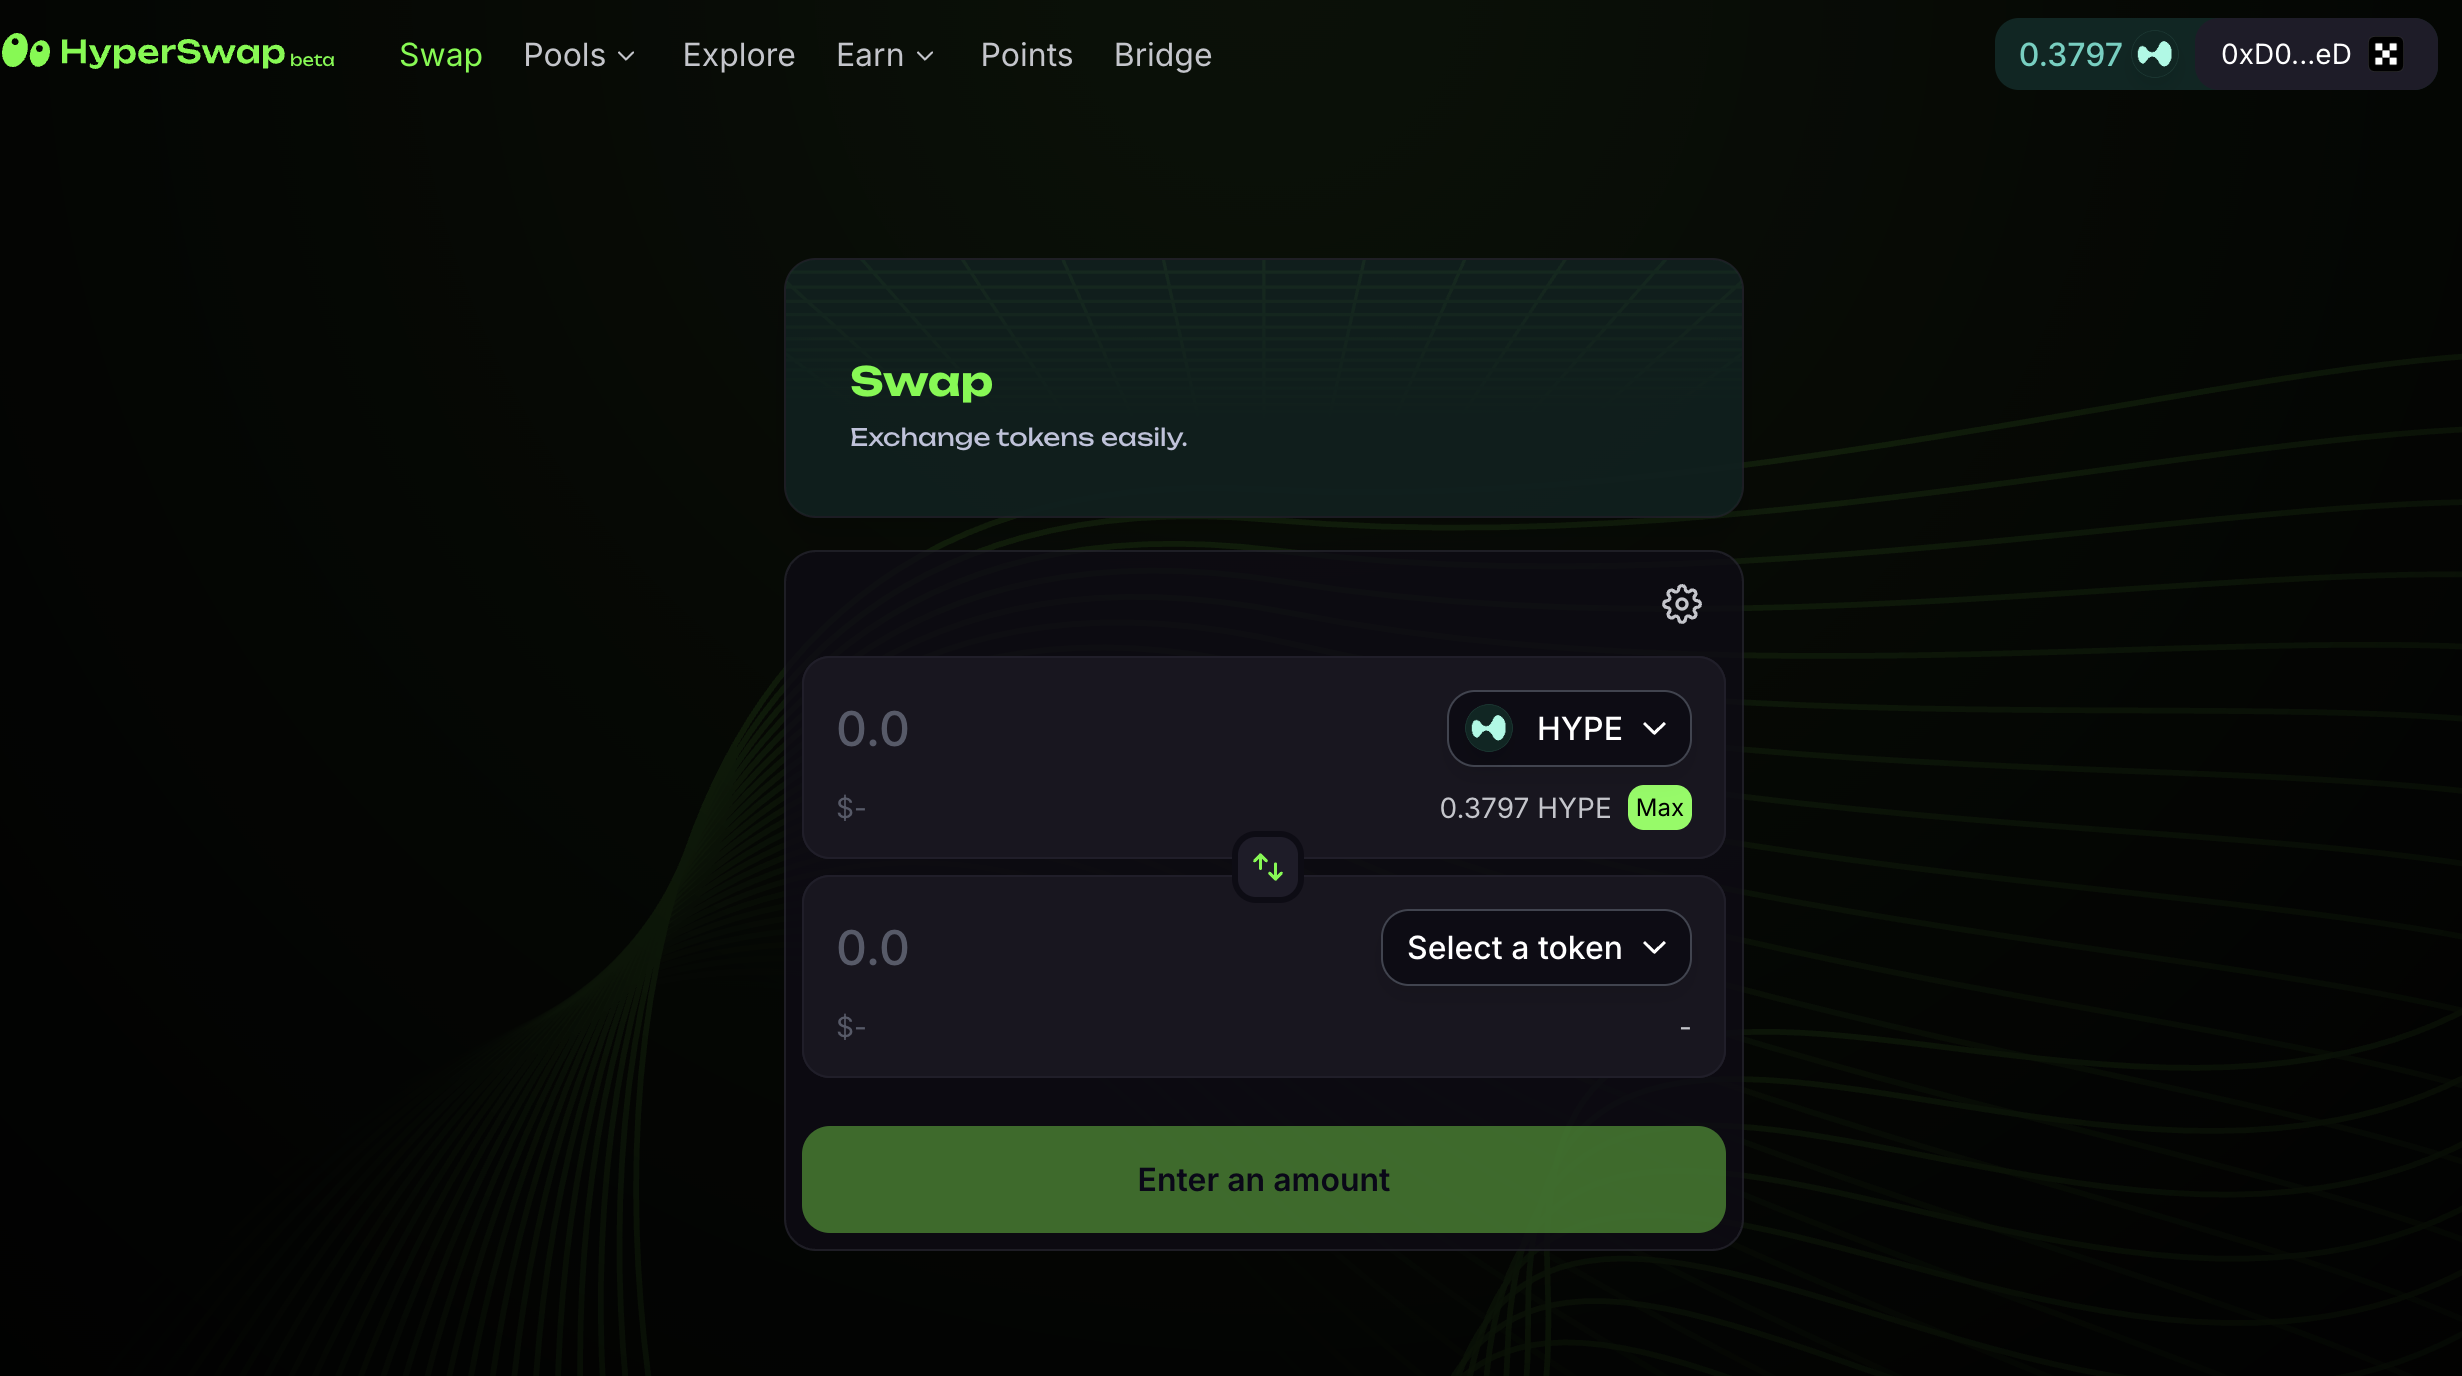Navigate to Points page
This screenshot has width=2462, height=1376.
click(x=1026, y=55)
